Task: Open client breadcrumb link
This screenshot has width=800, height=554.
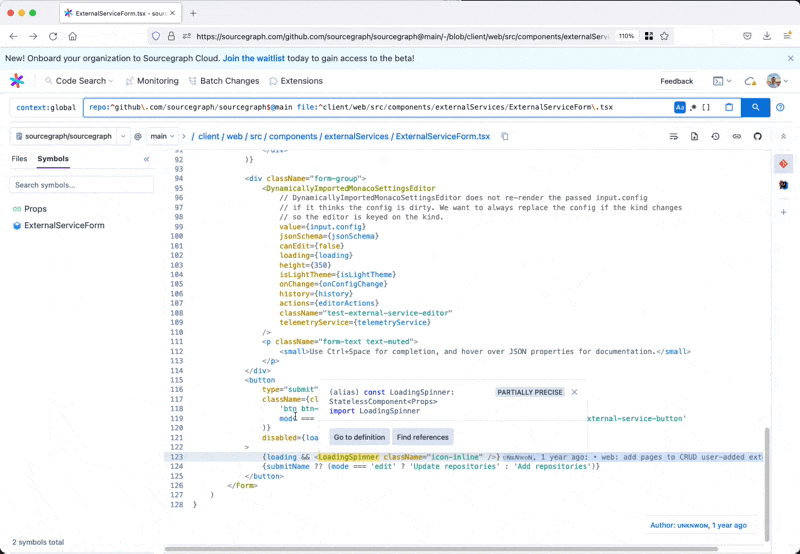Action: 209,136
